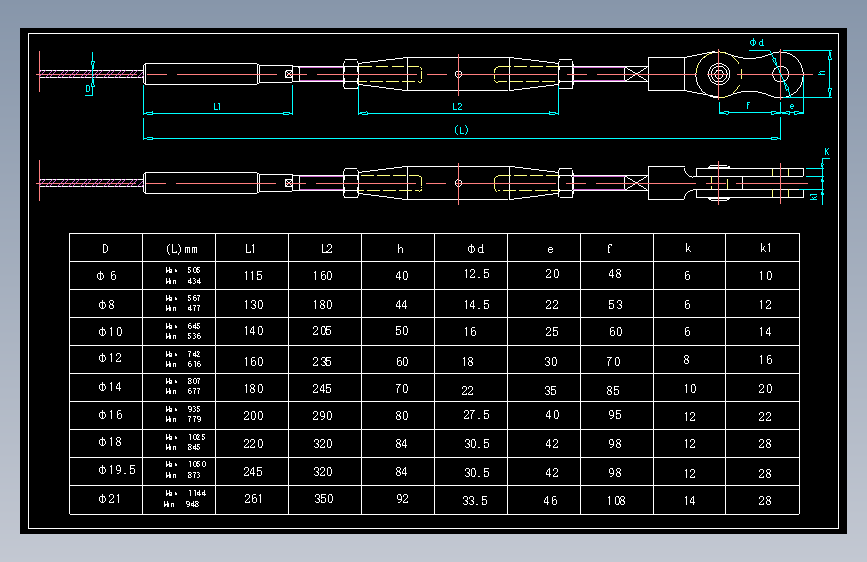Click the L1 value '115'
Viewport: 867px width, 562px height.
coord(253,275)
